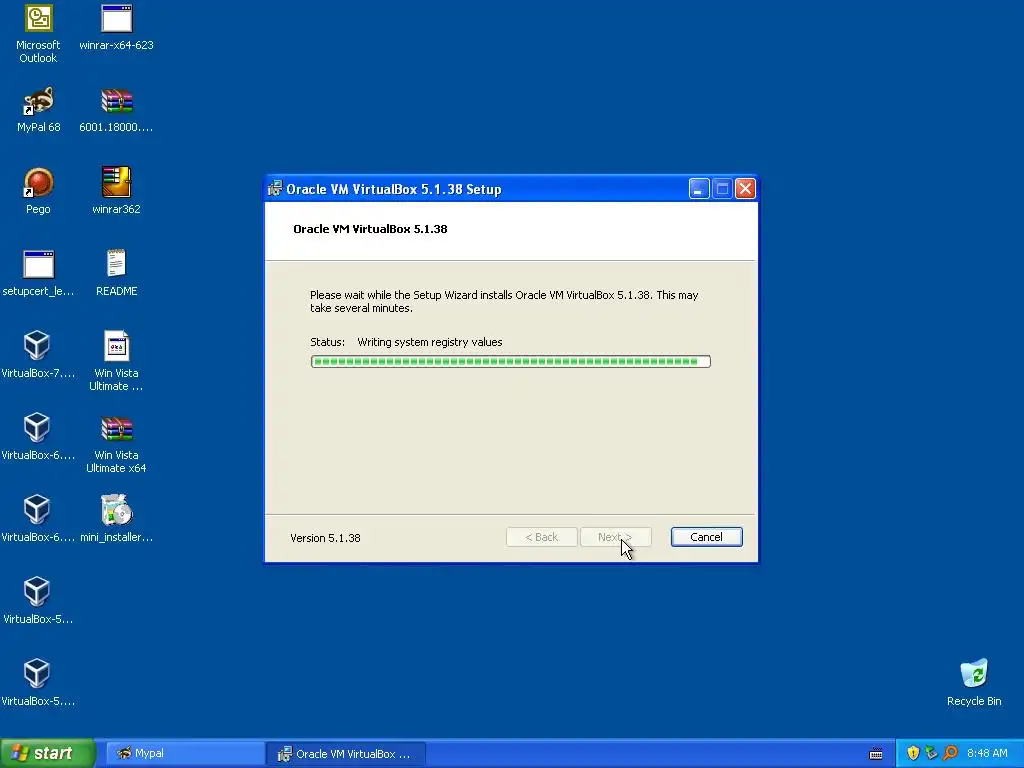The image size is (1024, 768).
Task: Open the yellow security shield tray icon
Action: pyautogui.click(x=913, y=753)
